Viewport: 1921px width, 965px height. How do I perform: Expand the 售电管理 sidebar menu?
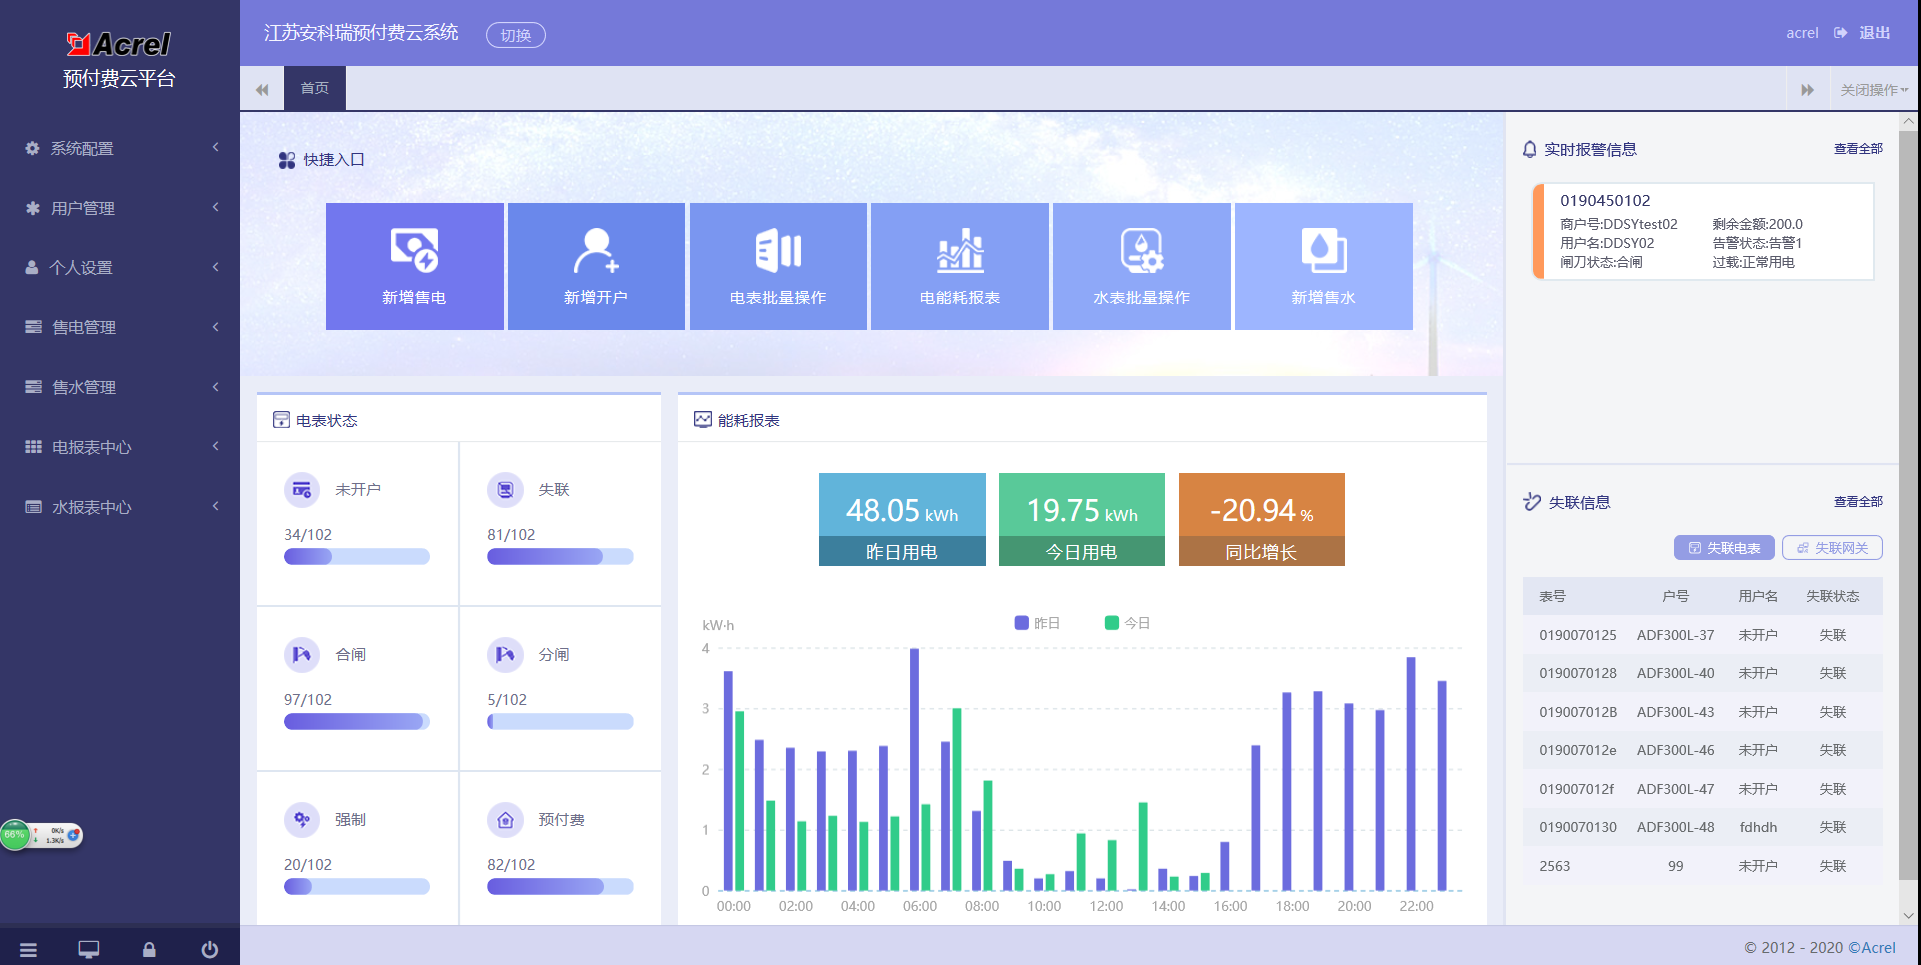click(120, 327)
